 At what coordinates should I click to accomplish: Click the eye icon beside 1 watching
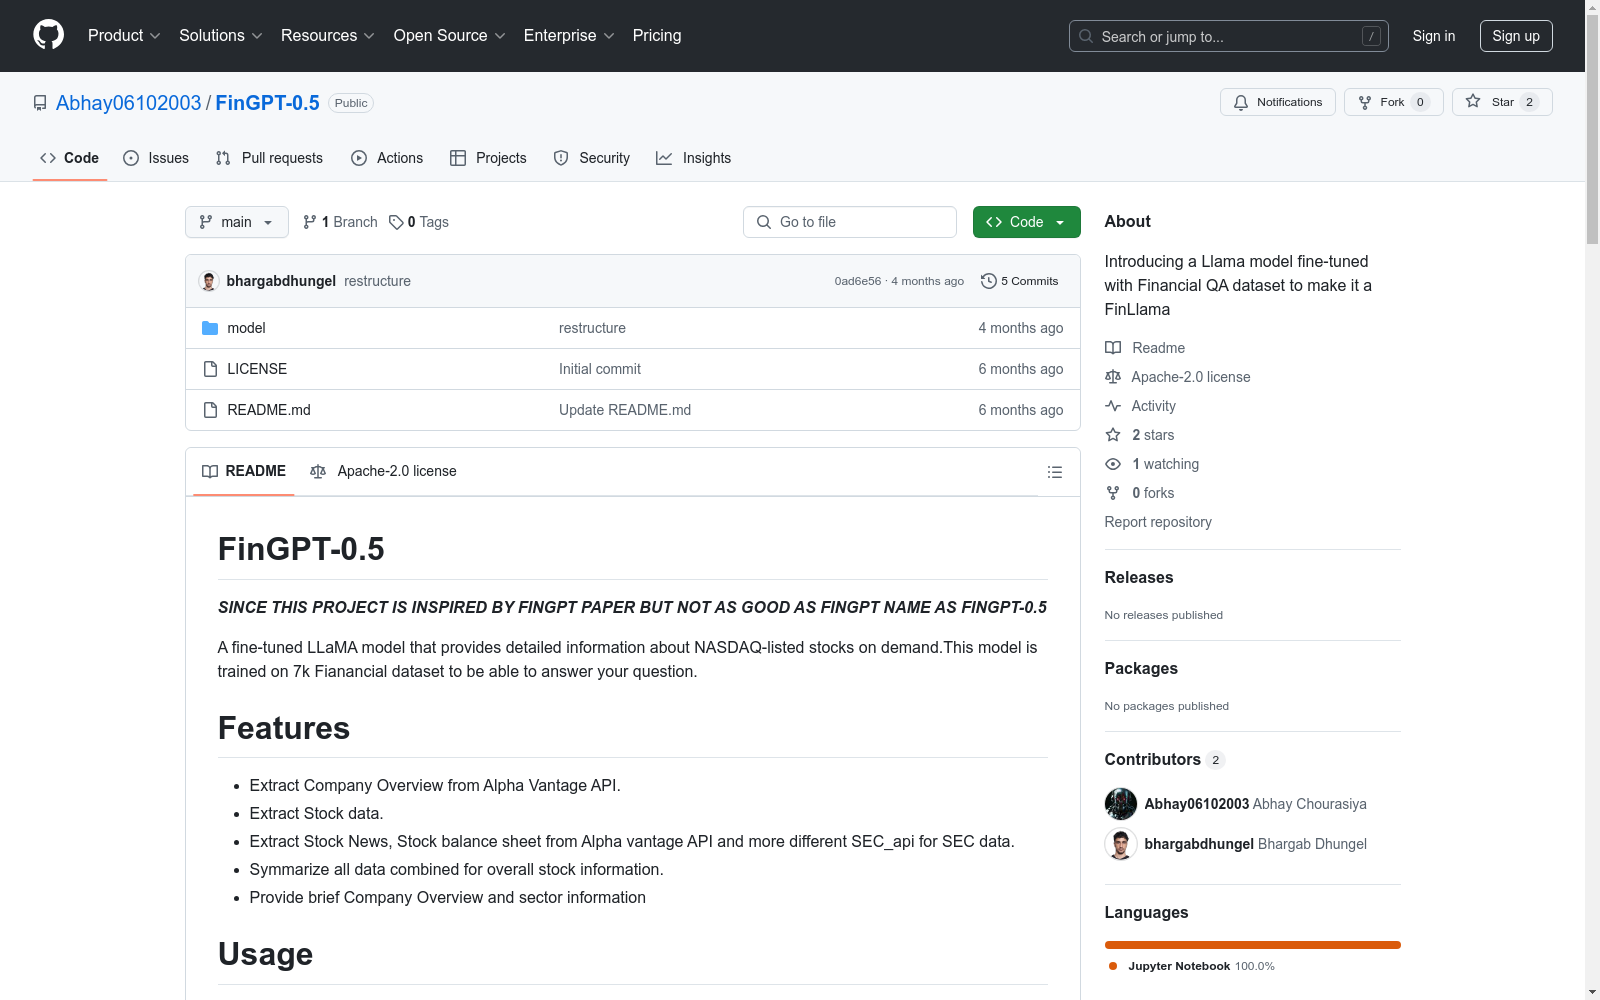1113,464
